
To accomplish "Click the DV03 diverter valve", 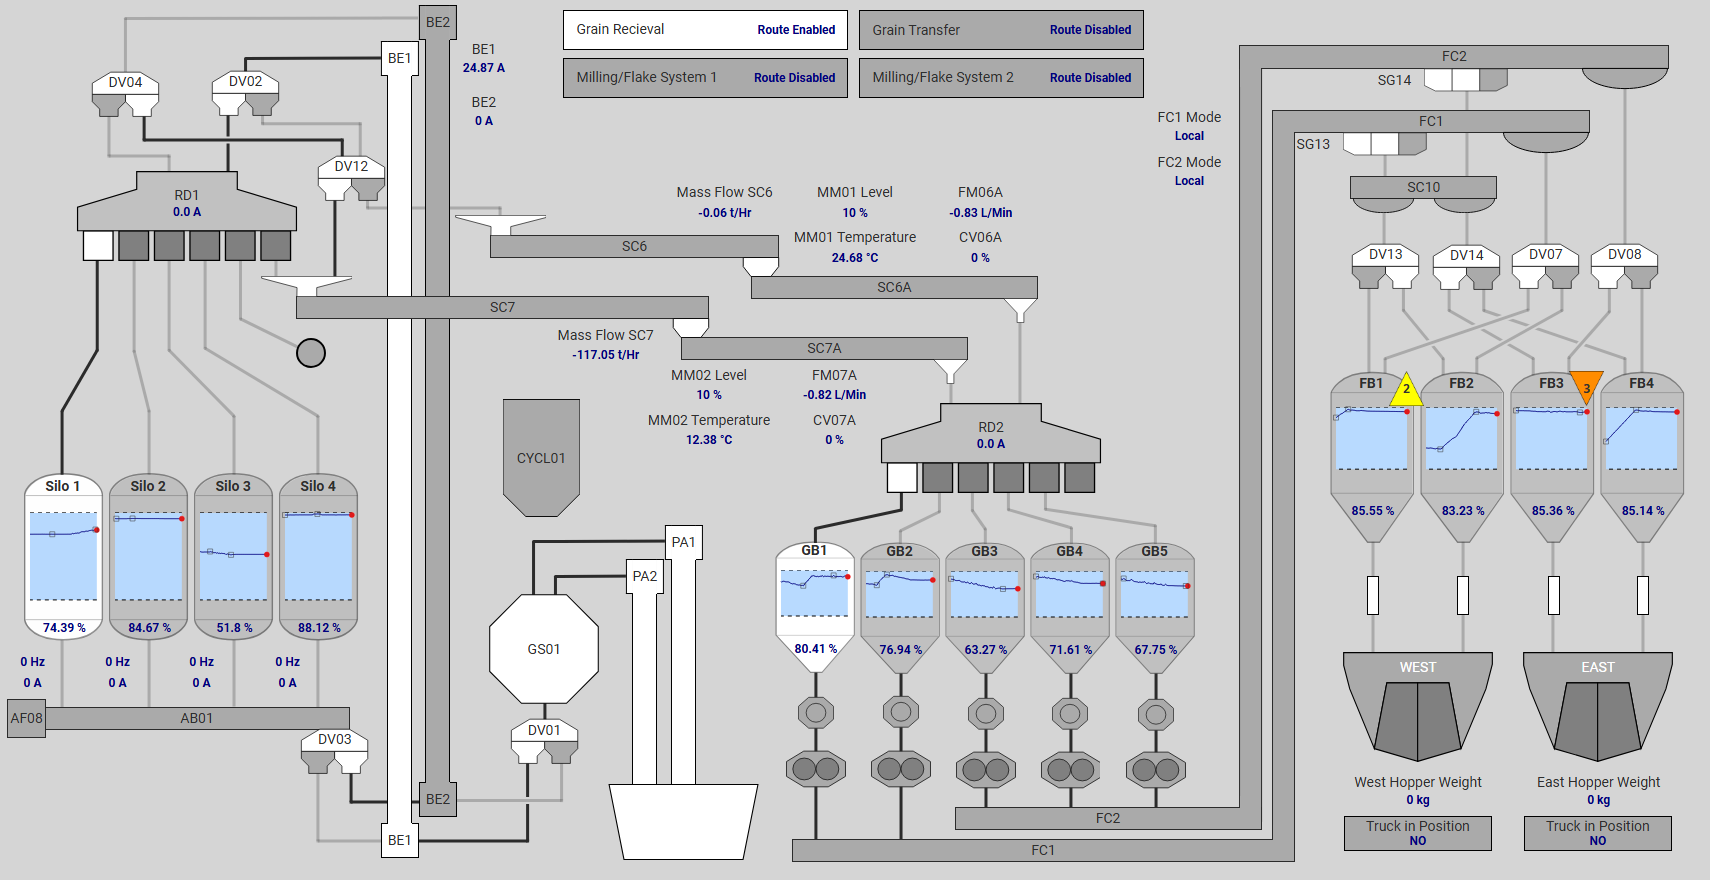I will [x=335, y=751].
